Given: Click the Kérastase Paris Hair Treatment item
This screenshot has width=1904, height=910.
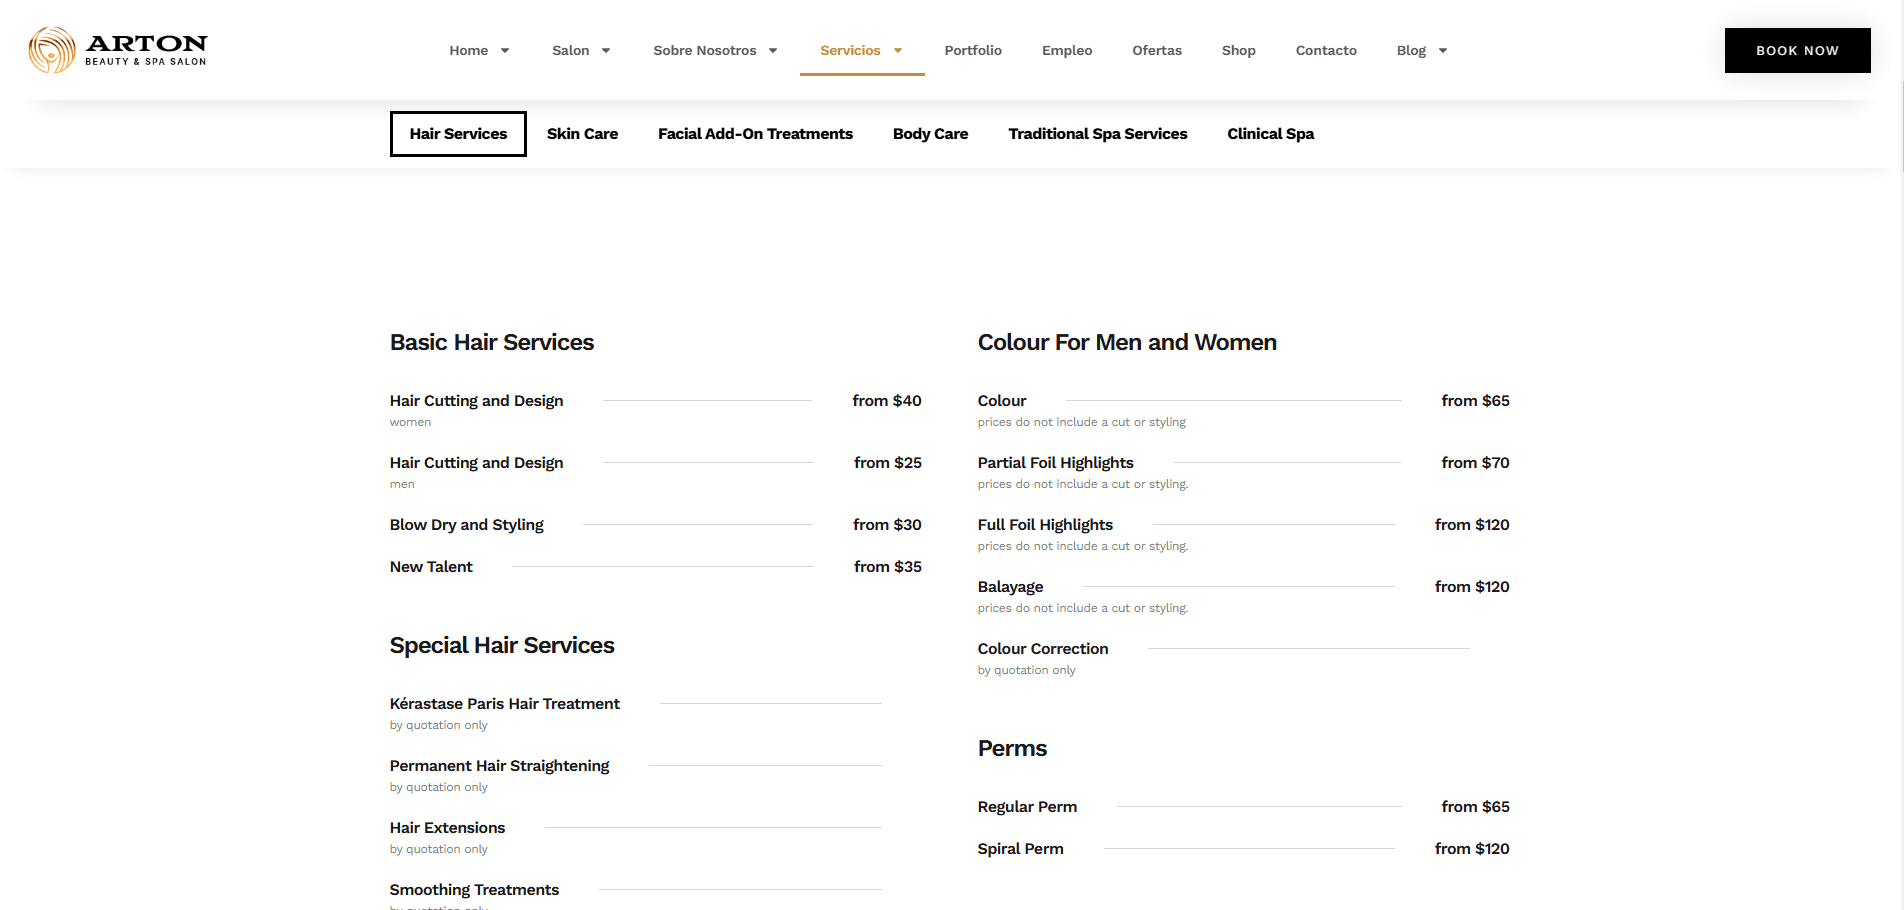Looking at the screenshot, I should pos(504,704).
